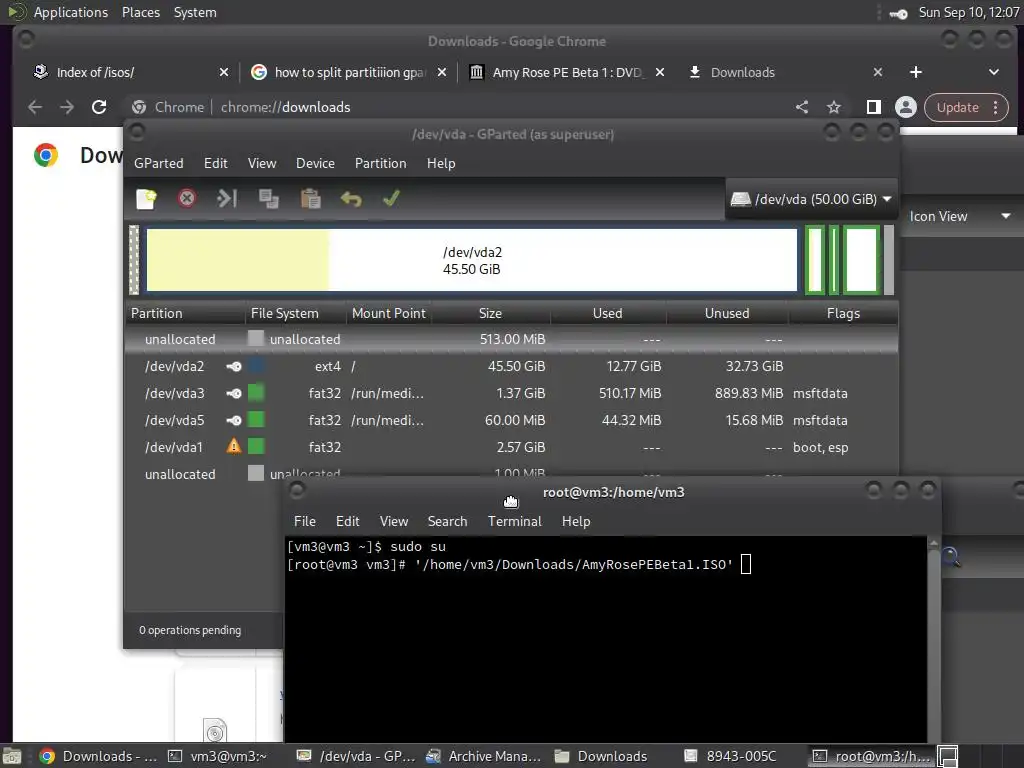1024x768 pixels.
Task: Click the key lock icon on /dev/vda2
Action: 234,366
